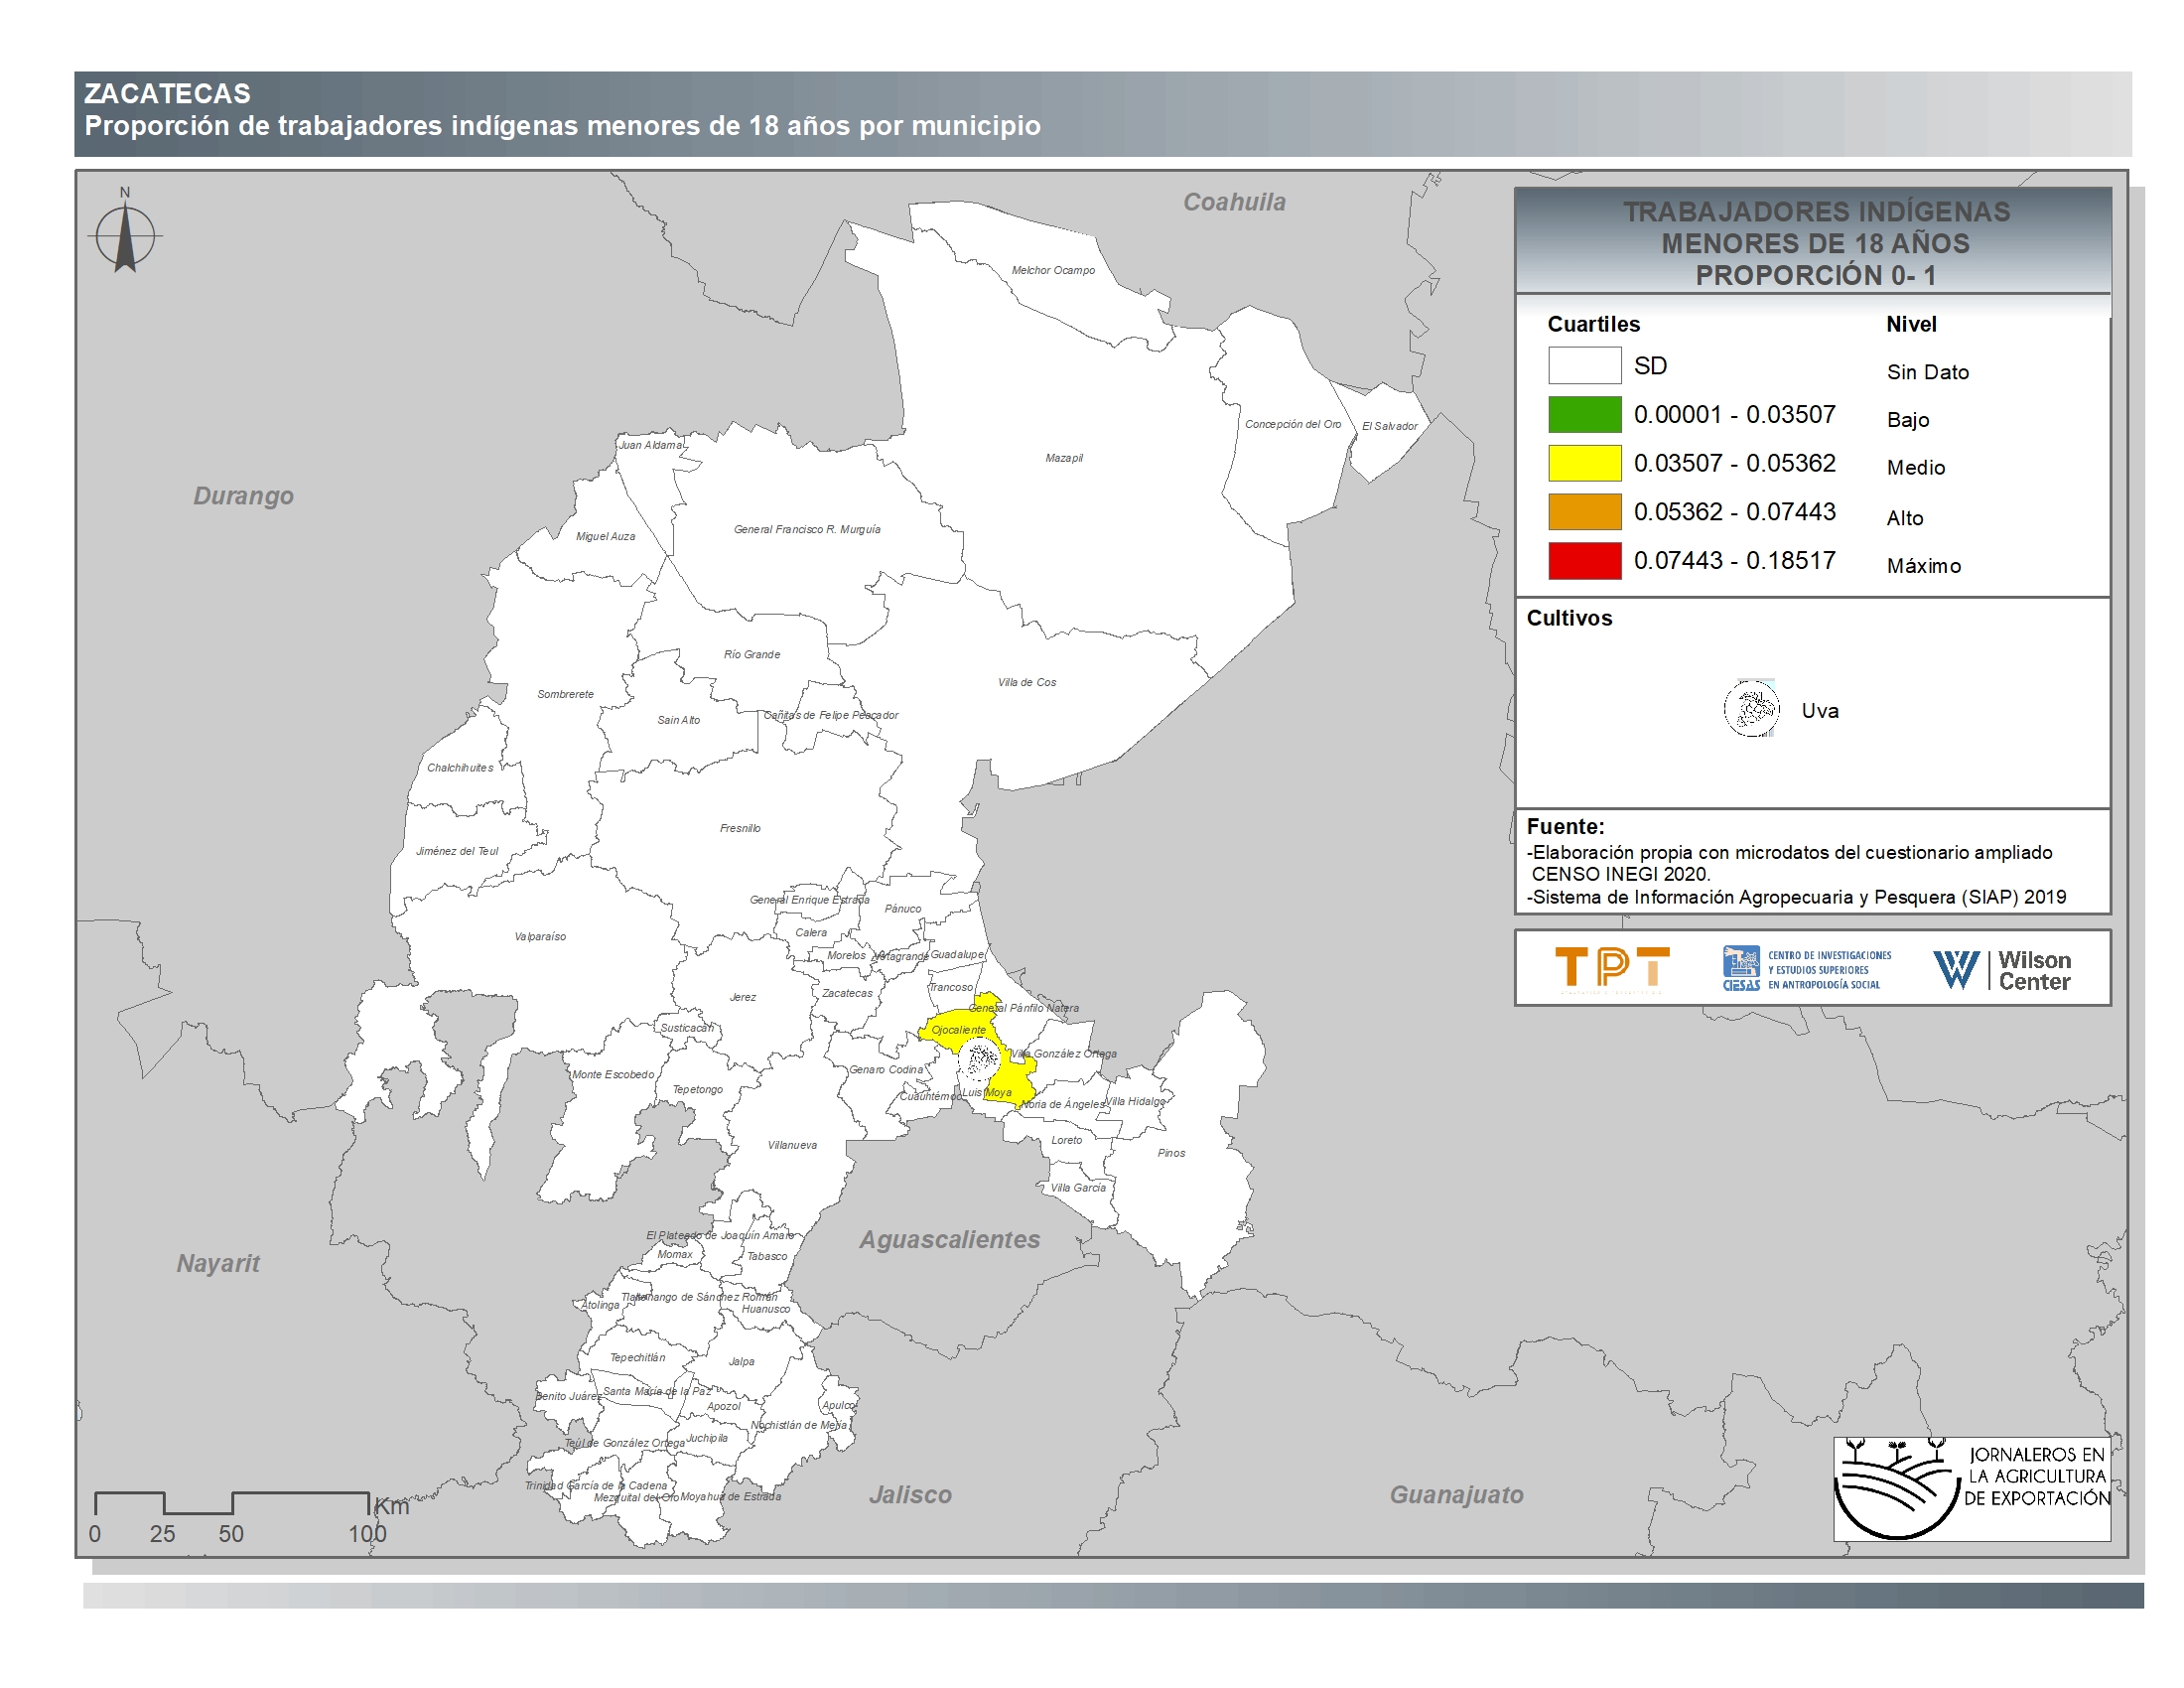
Task: Click the Wilson Center logo
Action: point(2002,969)
